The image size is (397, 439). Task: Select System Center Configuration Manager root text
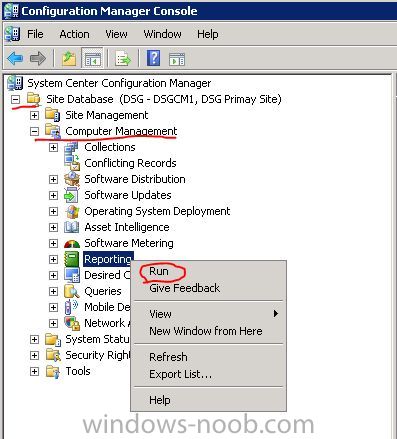click(119, 83)
